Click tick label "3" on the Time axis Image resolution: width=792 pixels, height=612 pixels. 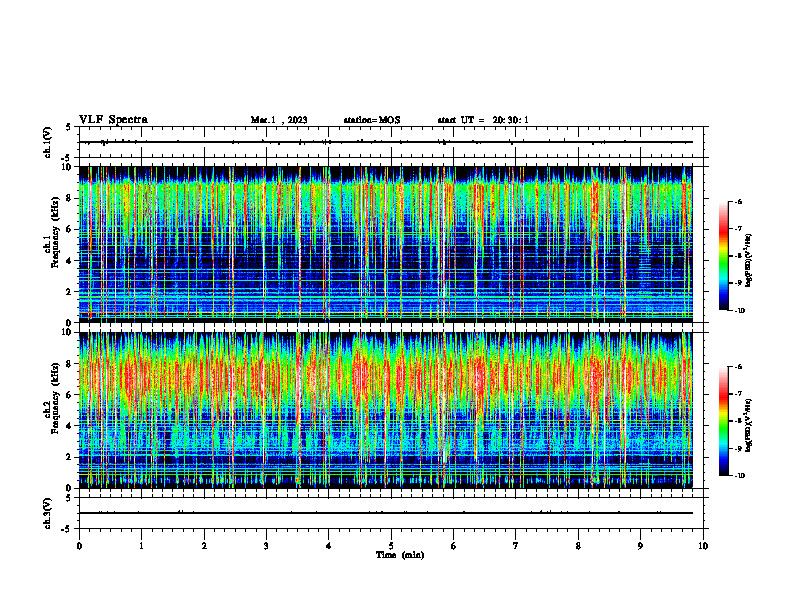coord(266,546)
